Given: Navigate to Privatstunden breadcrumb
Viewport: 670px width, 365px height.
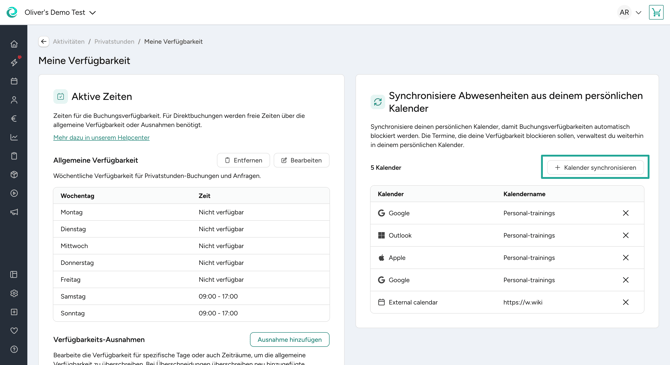Looking at the screenshot, I should (x=114, y=41).
